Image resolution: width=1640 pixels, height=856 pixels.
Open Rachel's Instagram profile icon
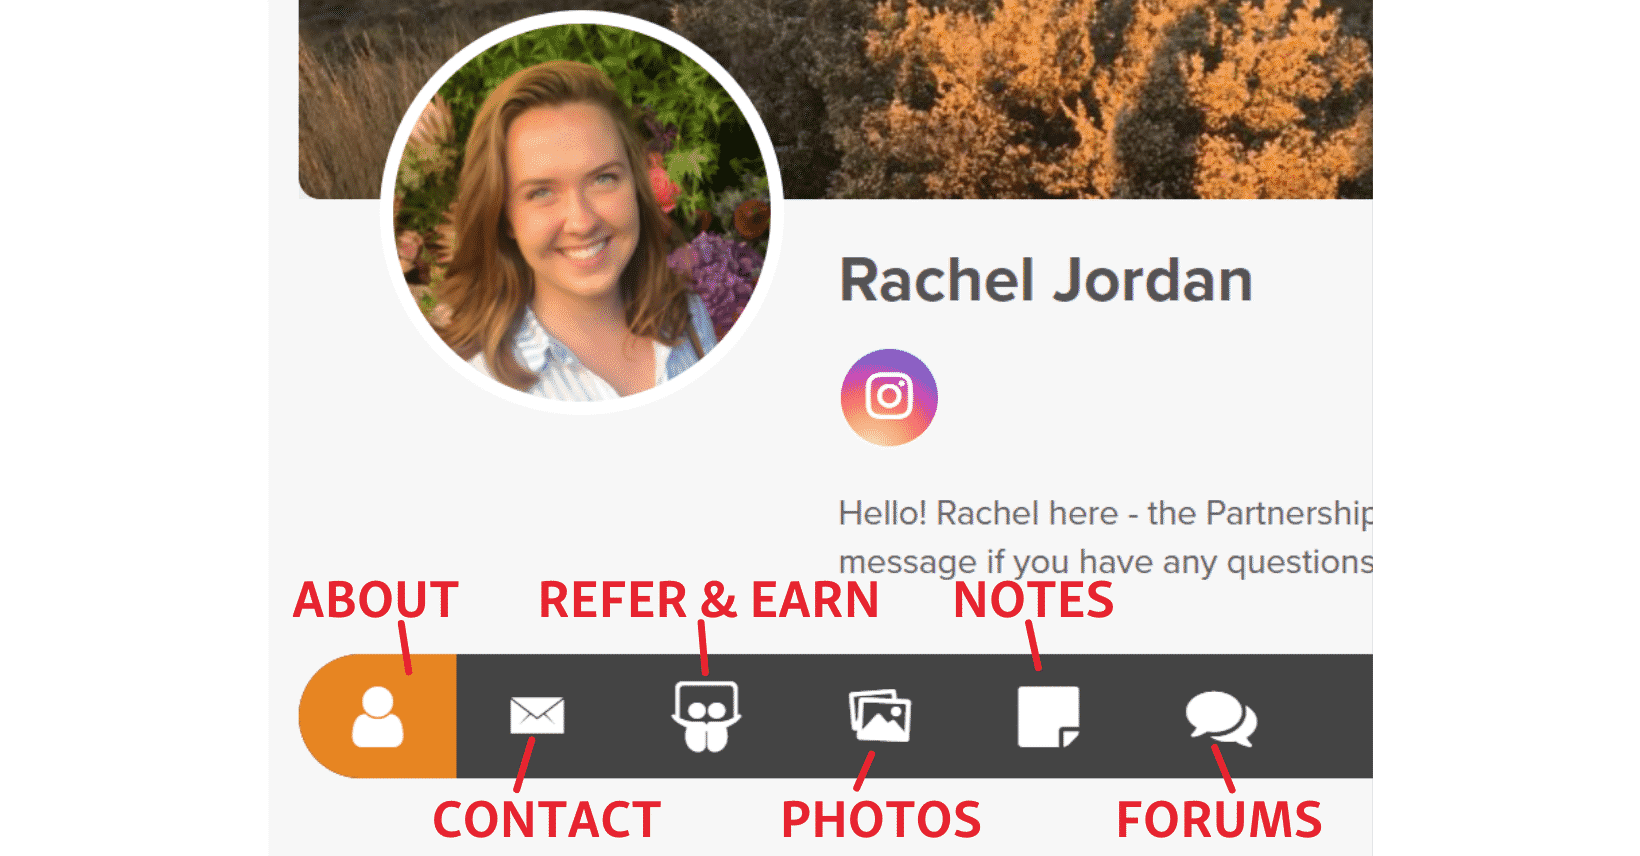click(x=889, y=397)
